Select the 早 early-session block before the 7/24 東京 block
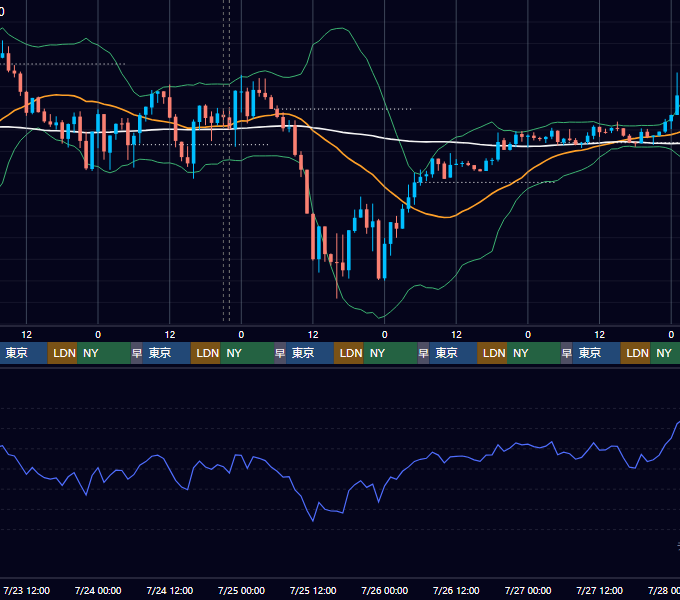Viewport: 680px width, 600px height. [x=137, y=353]
